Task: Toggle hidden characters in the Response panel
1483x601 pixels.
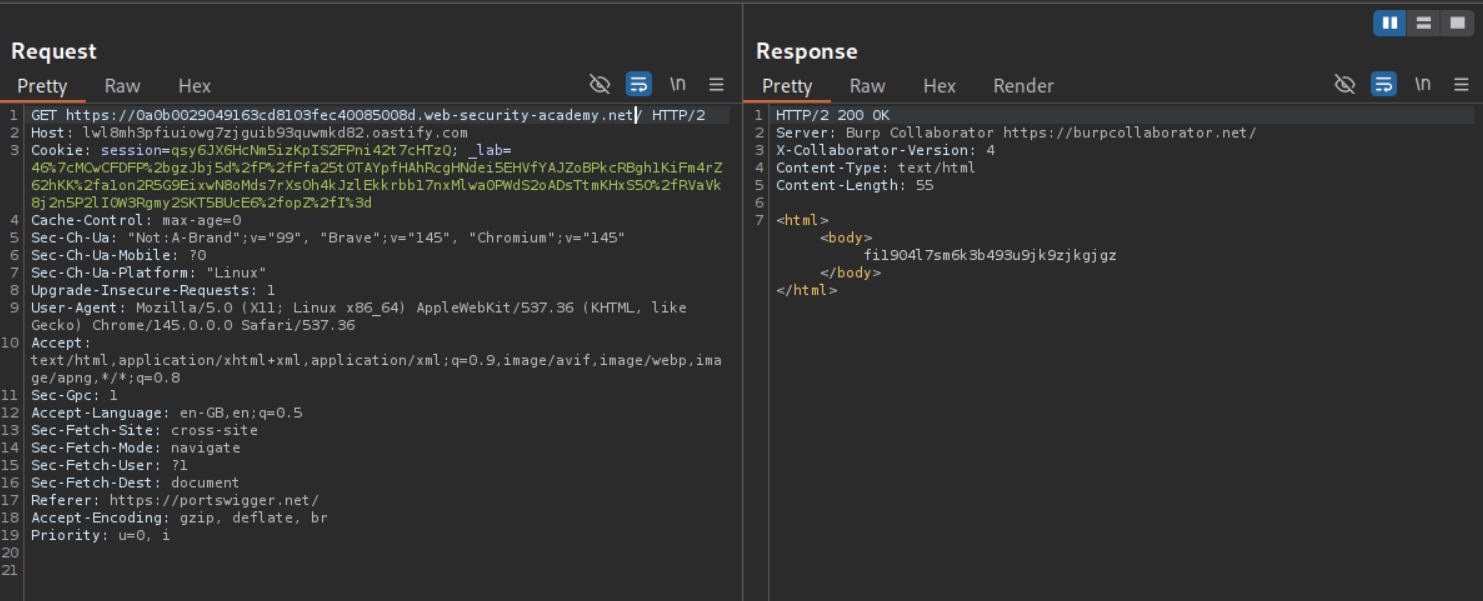Action: click(1345, 84)
